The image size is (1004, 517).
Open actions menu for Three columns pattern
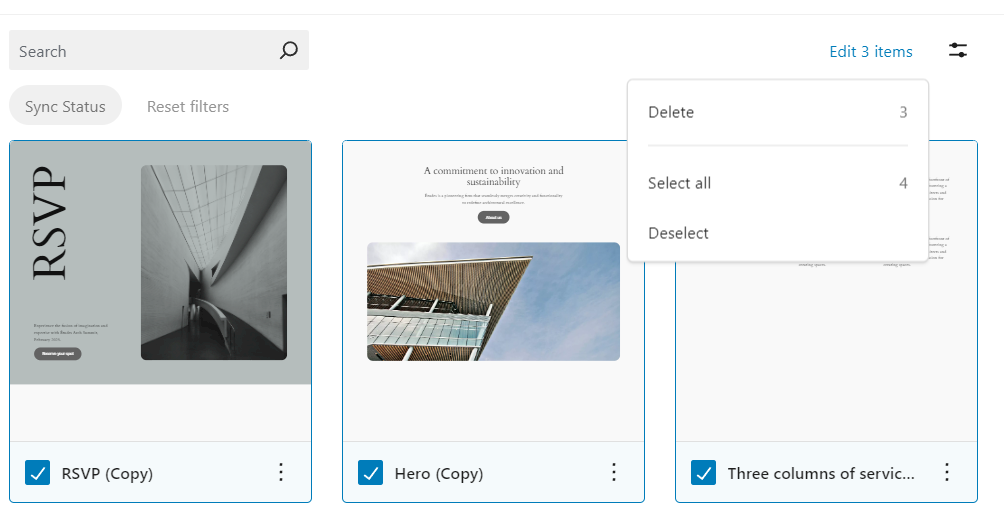(947, 472)
